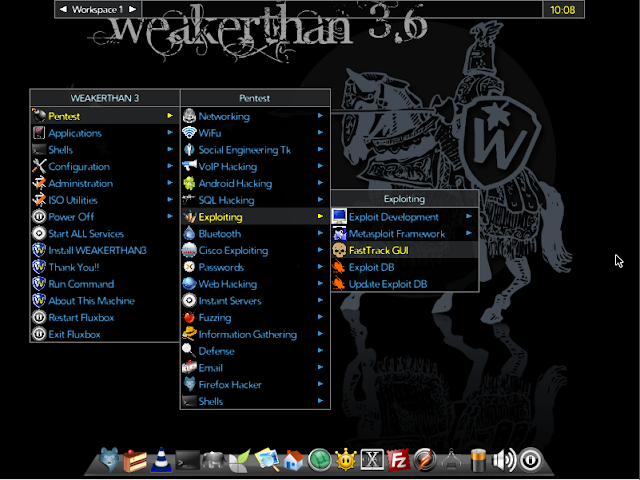Click the speaker volume icon in dock

[505, 461]
